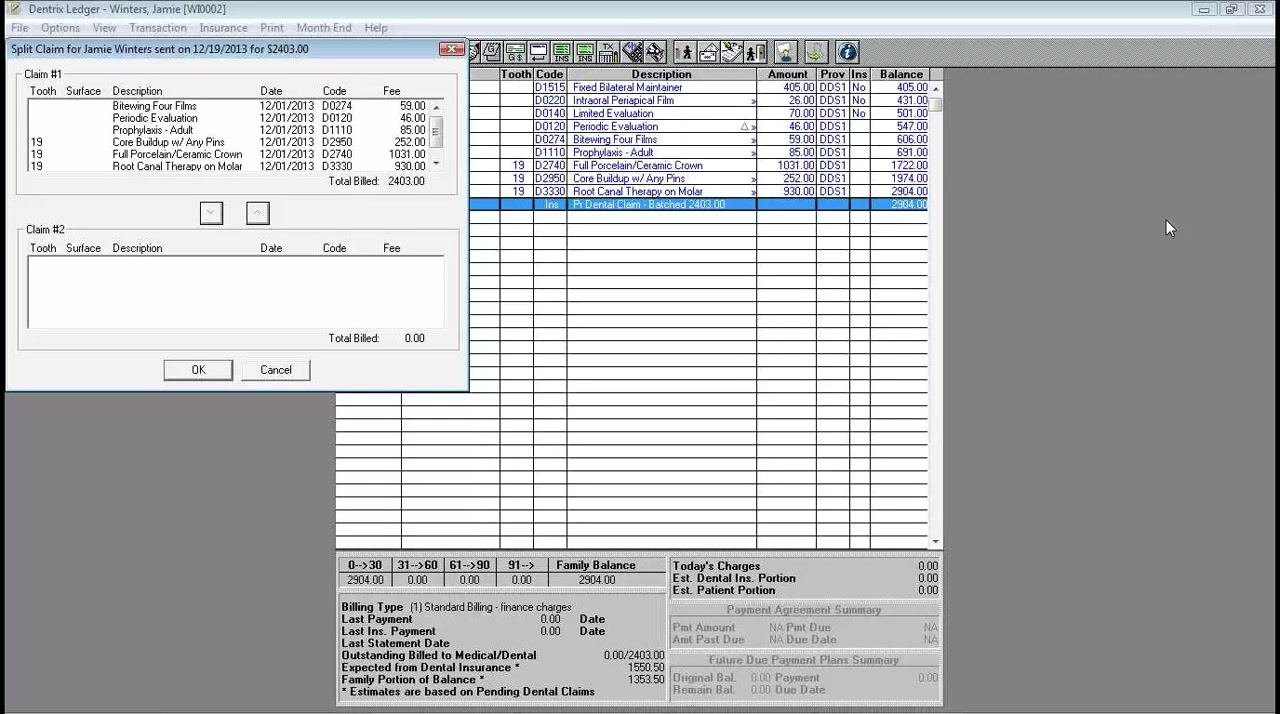The image size is (1280, 714).
Task: Click the Prov column header in the ledger
Action: click(833, 75)
